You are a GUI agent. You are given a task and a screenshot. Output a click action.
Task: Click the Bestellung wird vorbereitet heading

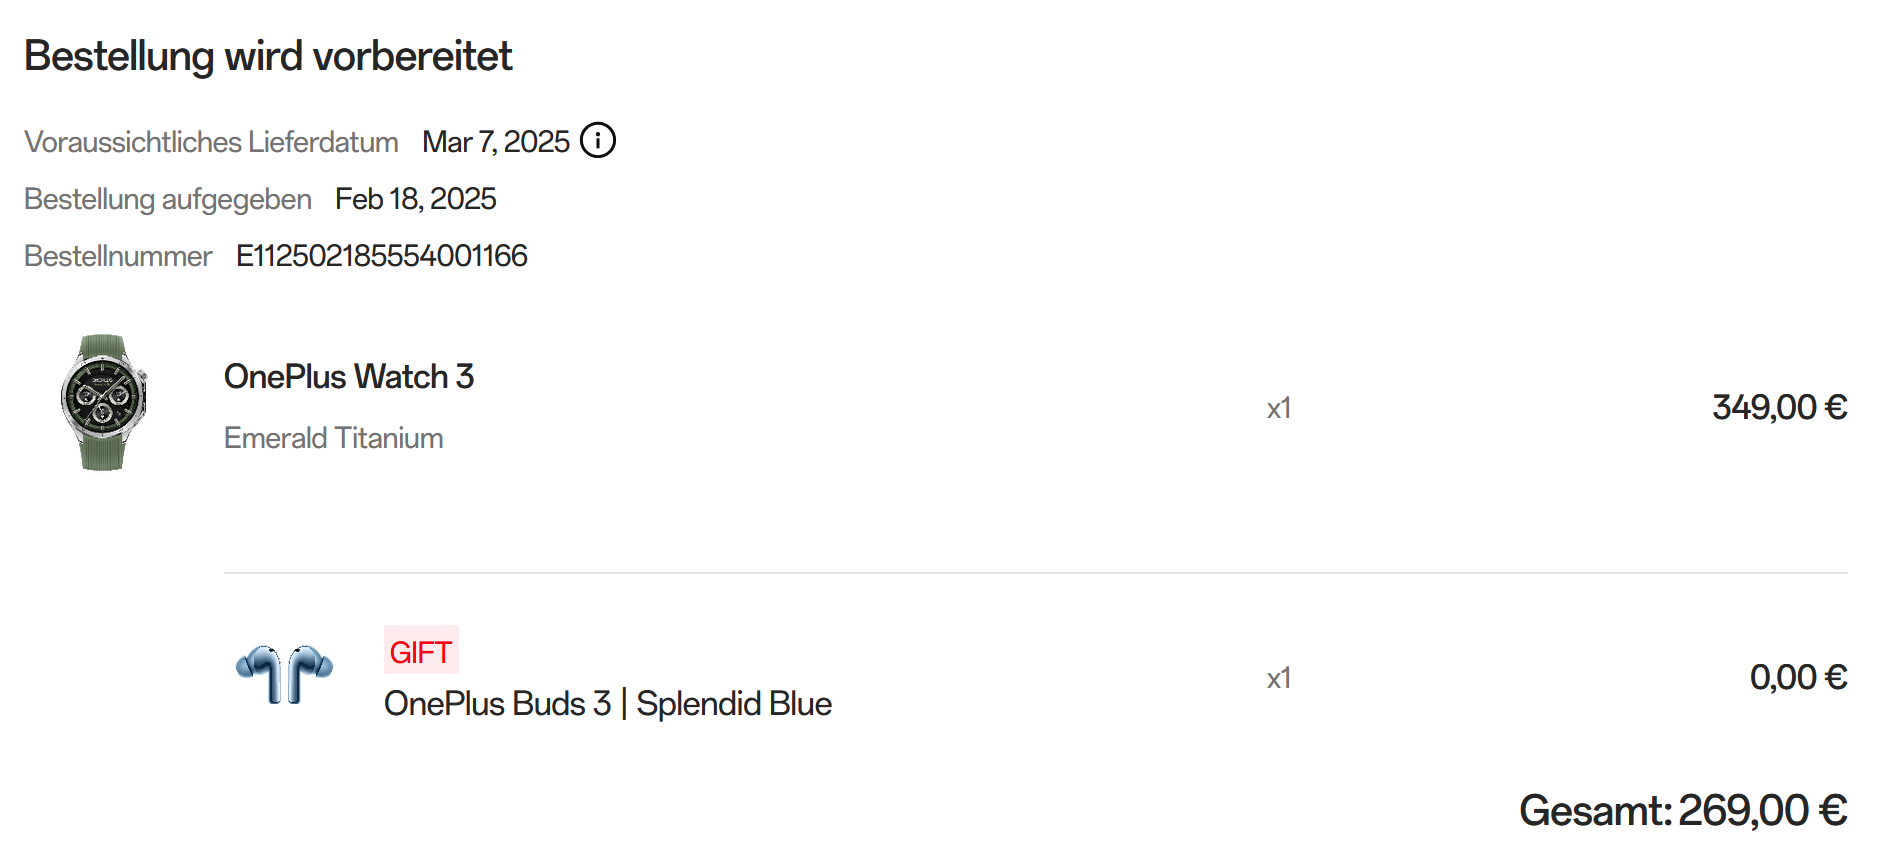point(268,56)
